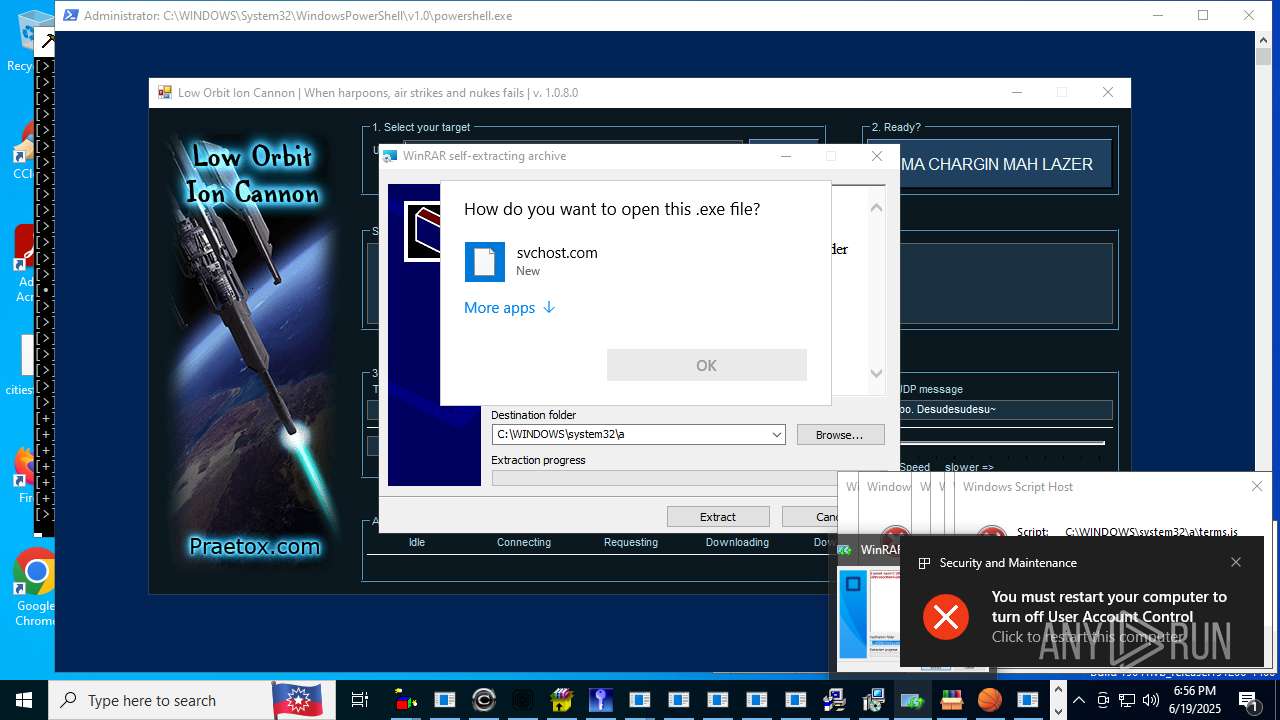Click the red error icon in notification
This screenshot has width=1280, height=720.
(945, 617)
